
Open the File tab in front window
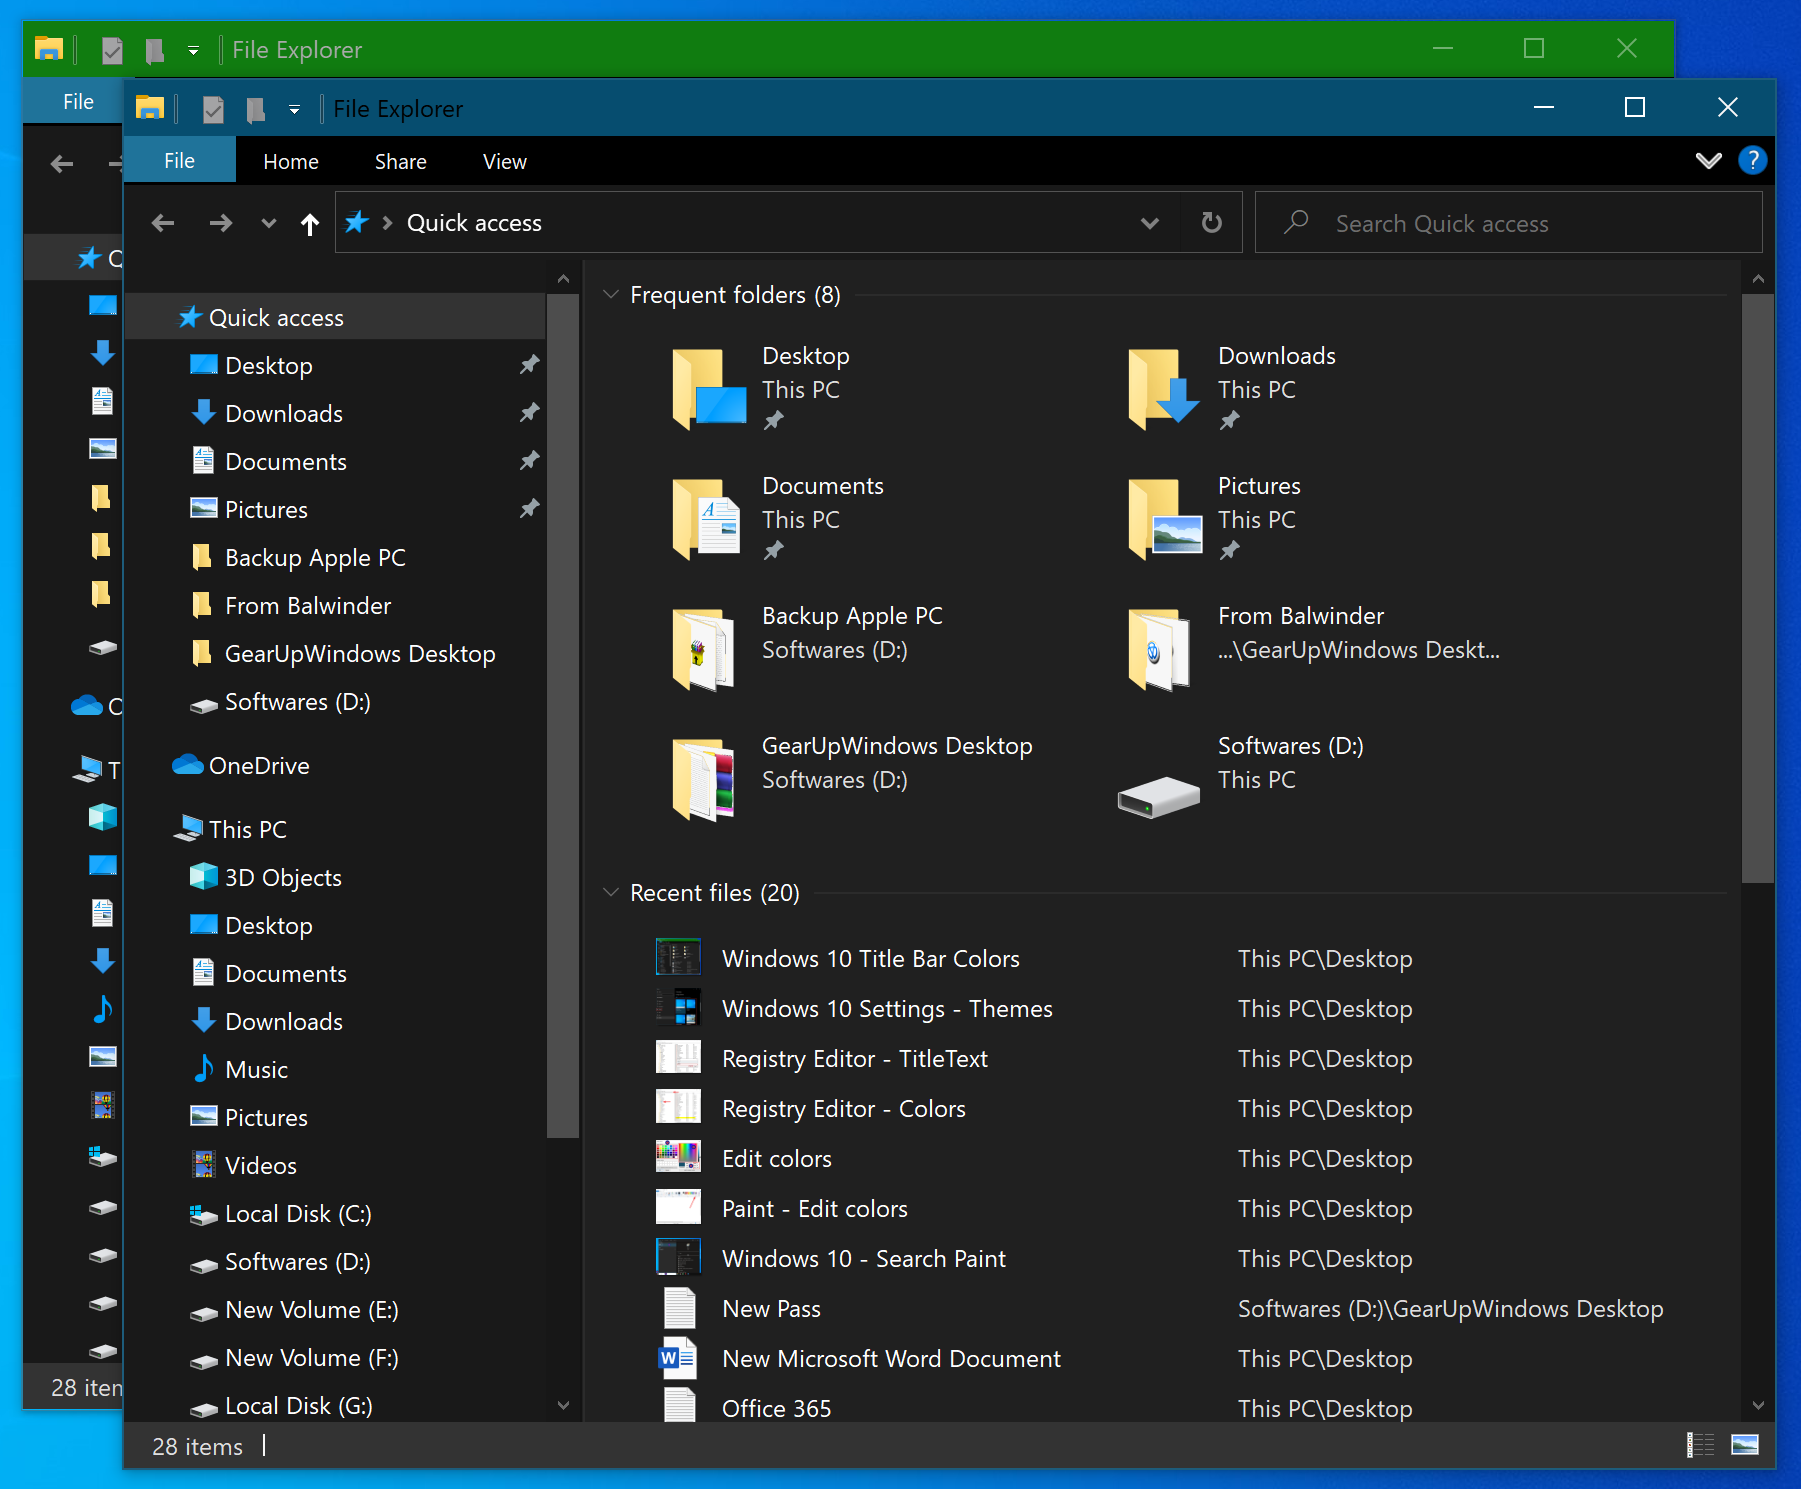pyautogui.click(x=179, y=161)
